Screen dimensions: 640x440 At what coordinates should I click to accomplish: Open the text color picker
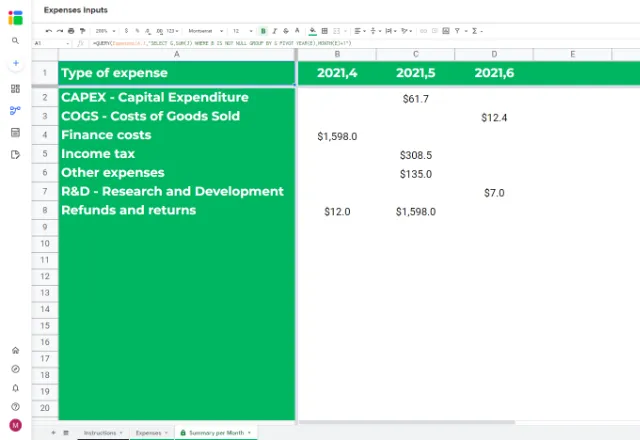pos(297,31)
